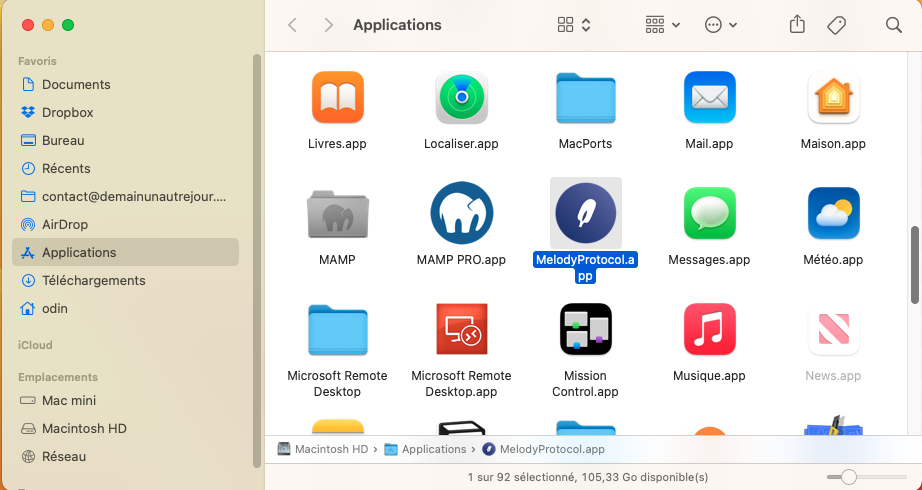This screenshot has height=490, width=922.
Task: Open the view mode switcher dropdown
Action: 574,25
